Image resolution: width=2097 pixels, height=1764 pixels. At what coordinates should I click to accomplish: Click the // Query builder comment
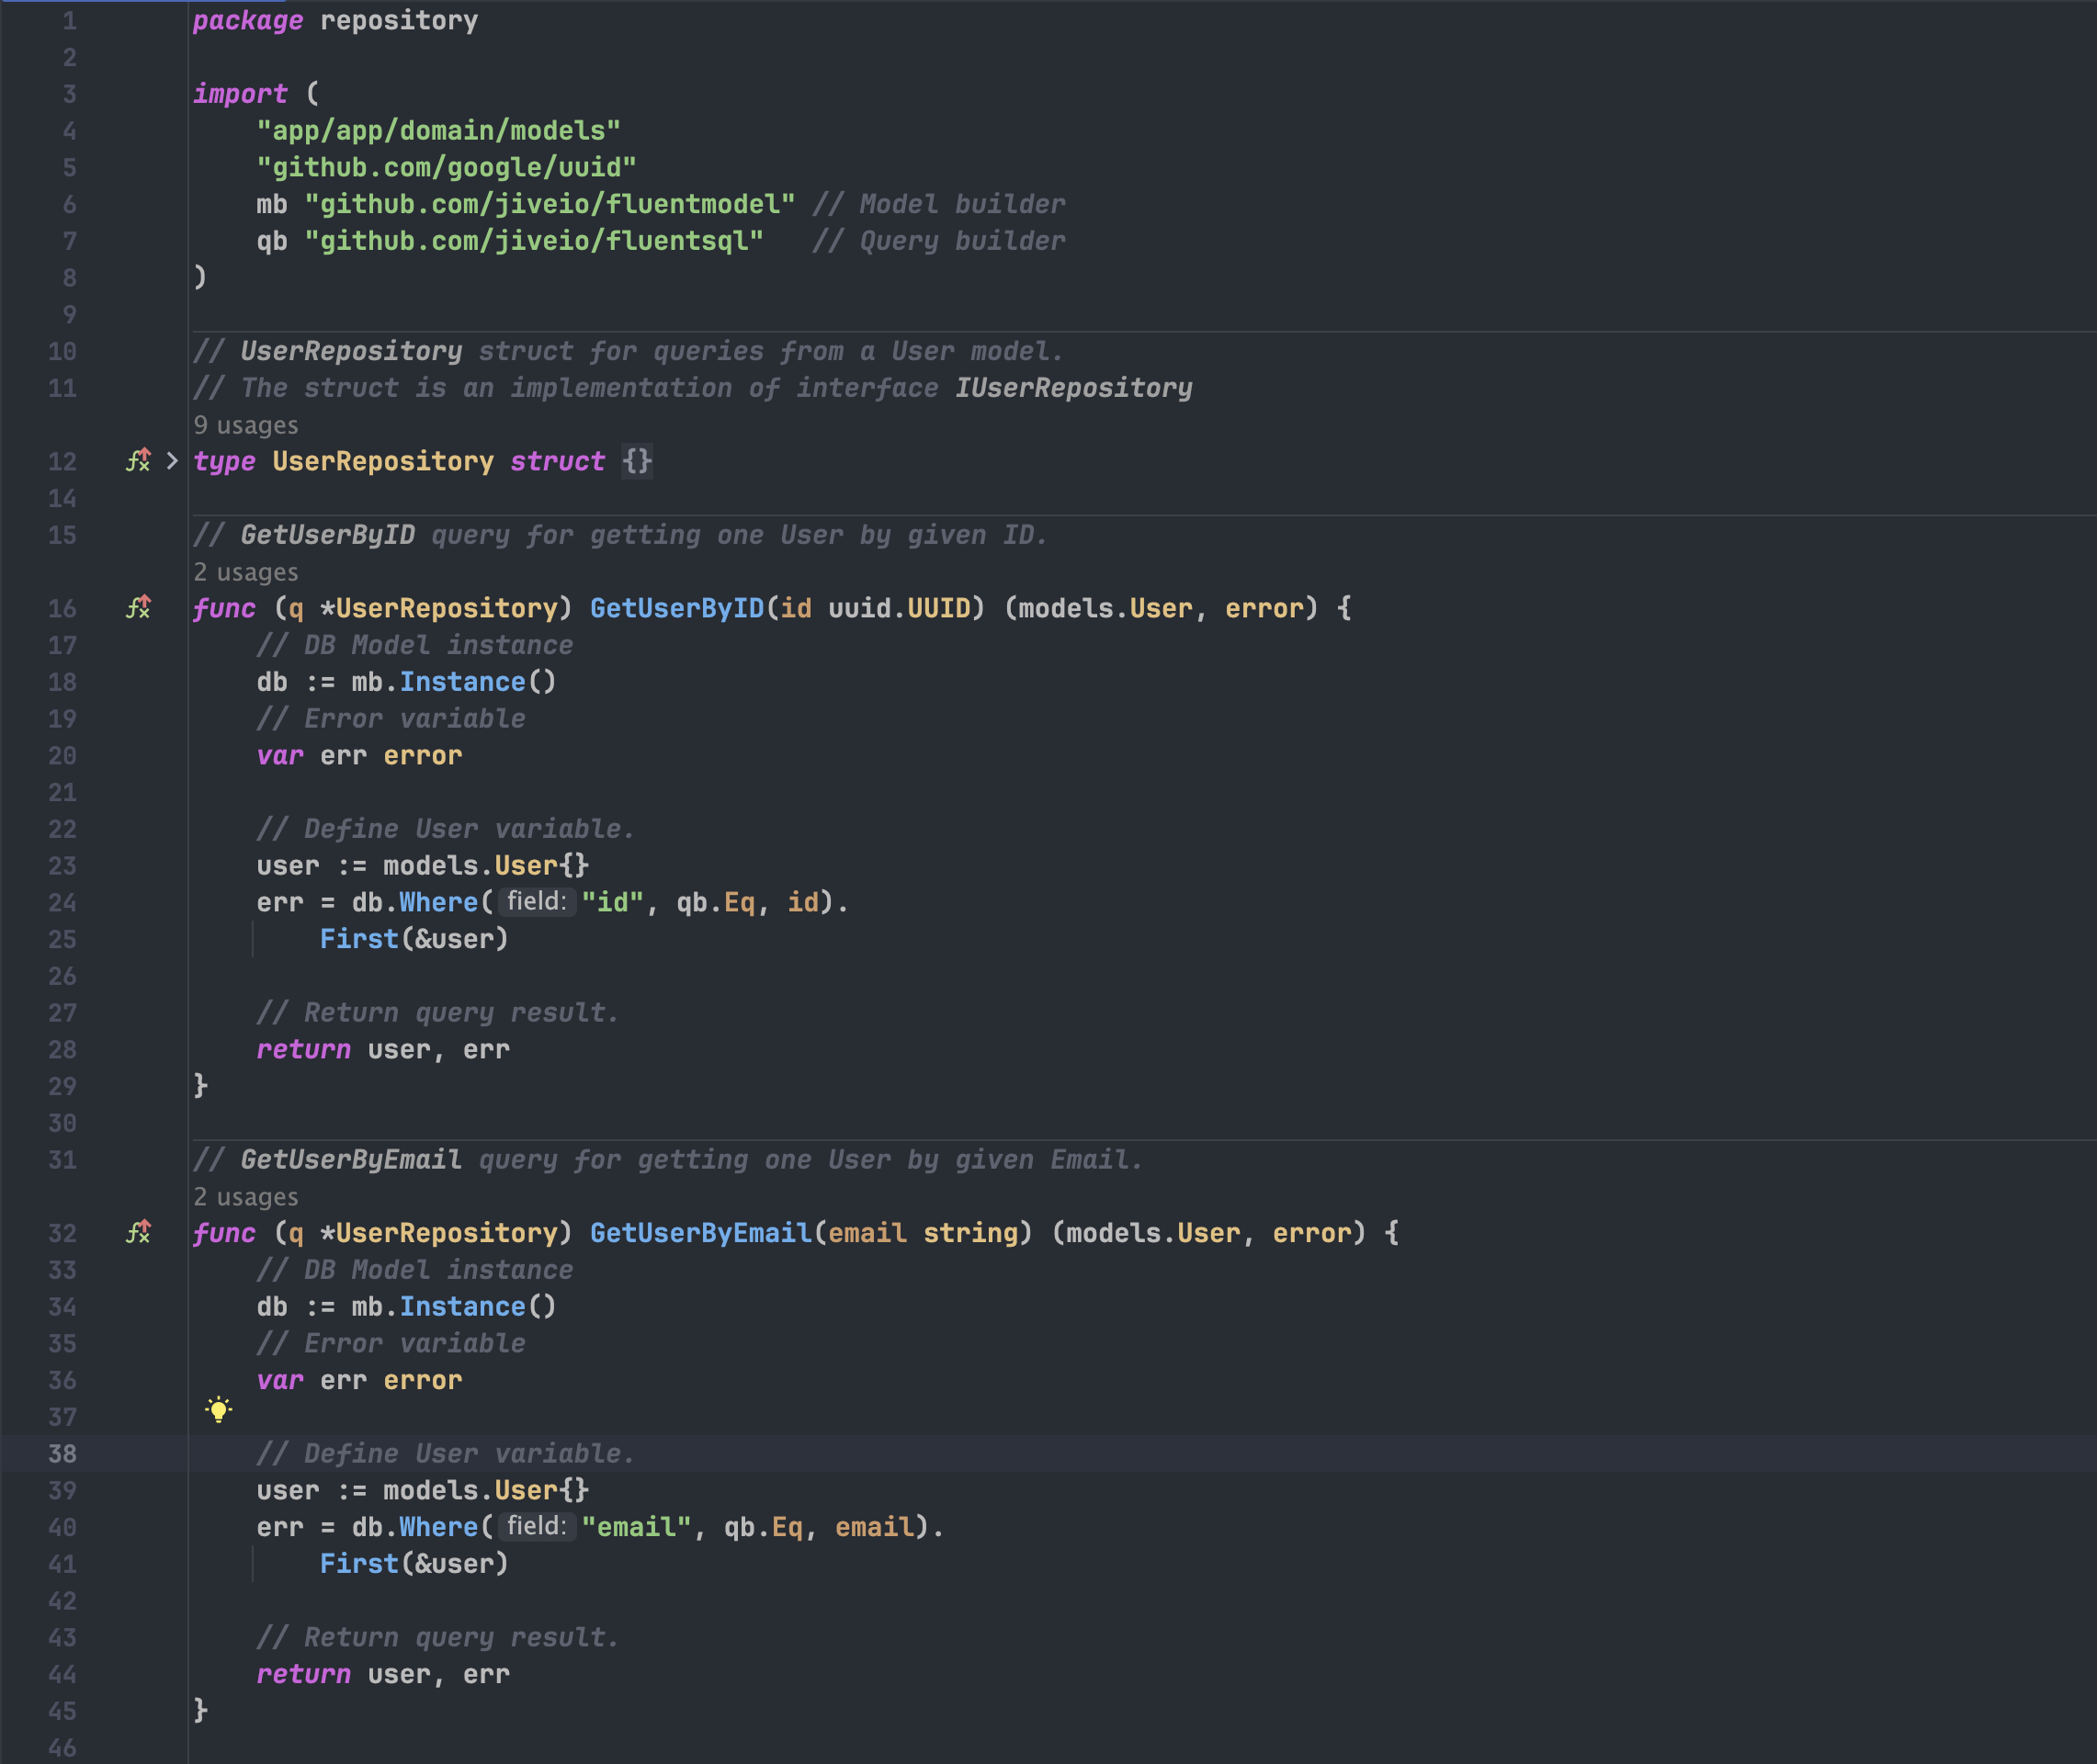[939, 241]
